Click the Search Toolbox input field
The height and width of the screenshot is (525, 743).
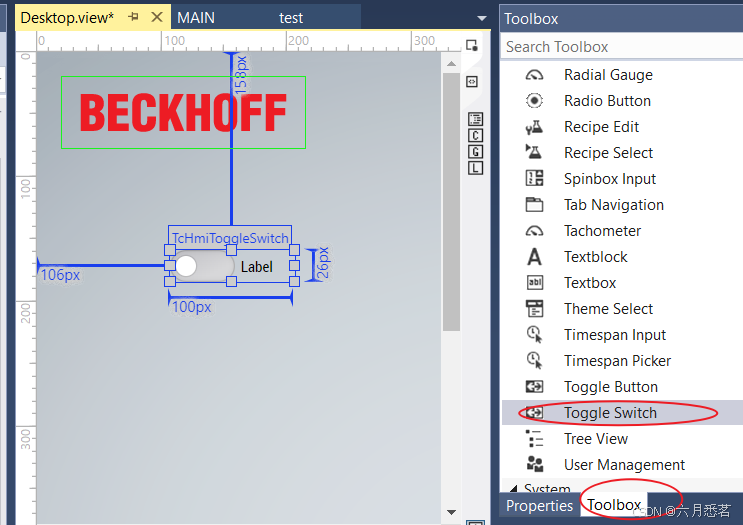tap(622, 47)
